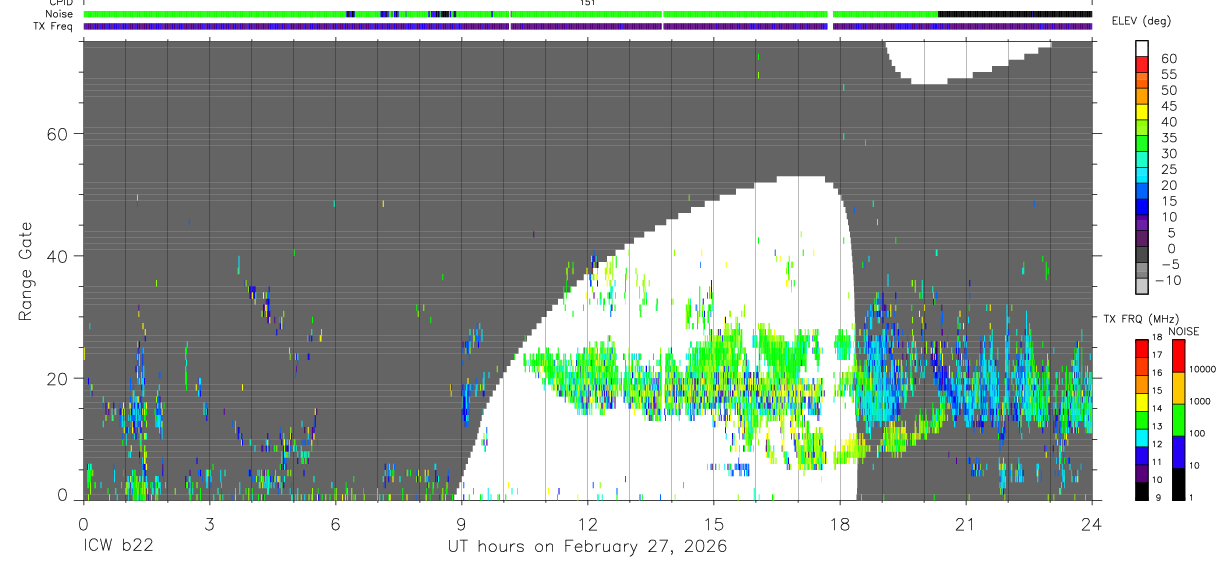The height and width of the screenshot is (567, 1228).
Task: Click the 12 tick on UT hours axis
Action: [587, 522]
